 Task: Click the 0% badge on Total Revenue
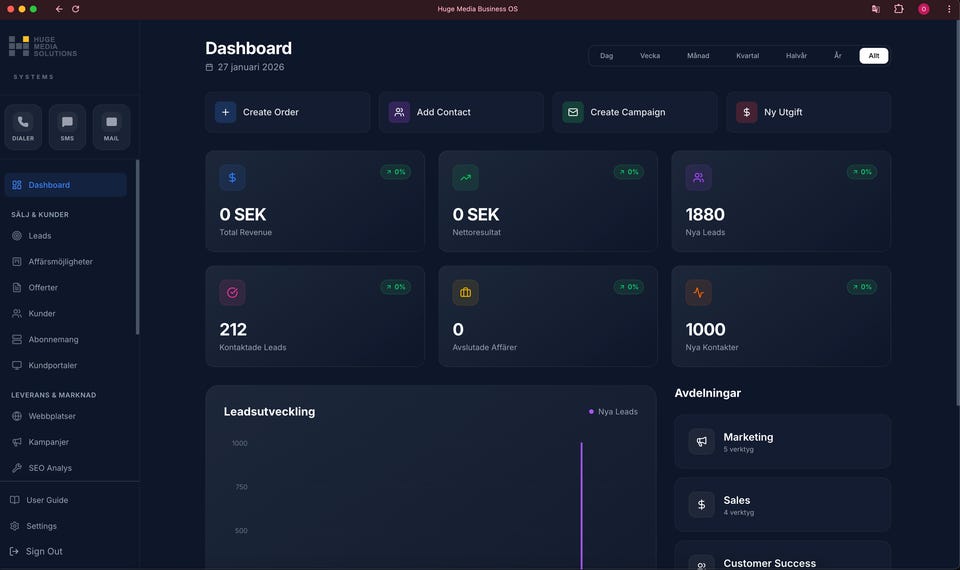(396, 172)
